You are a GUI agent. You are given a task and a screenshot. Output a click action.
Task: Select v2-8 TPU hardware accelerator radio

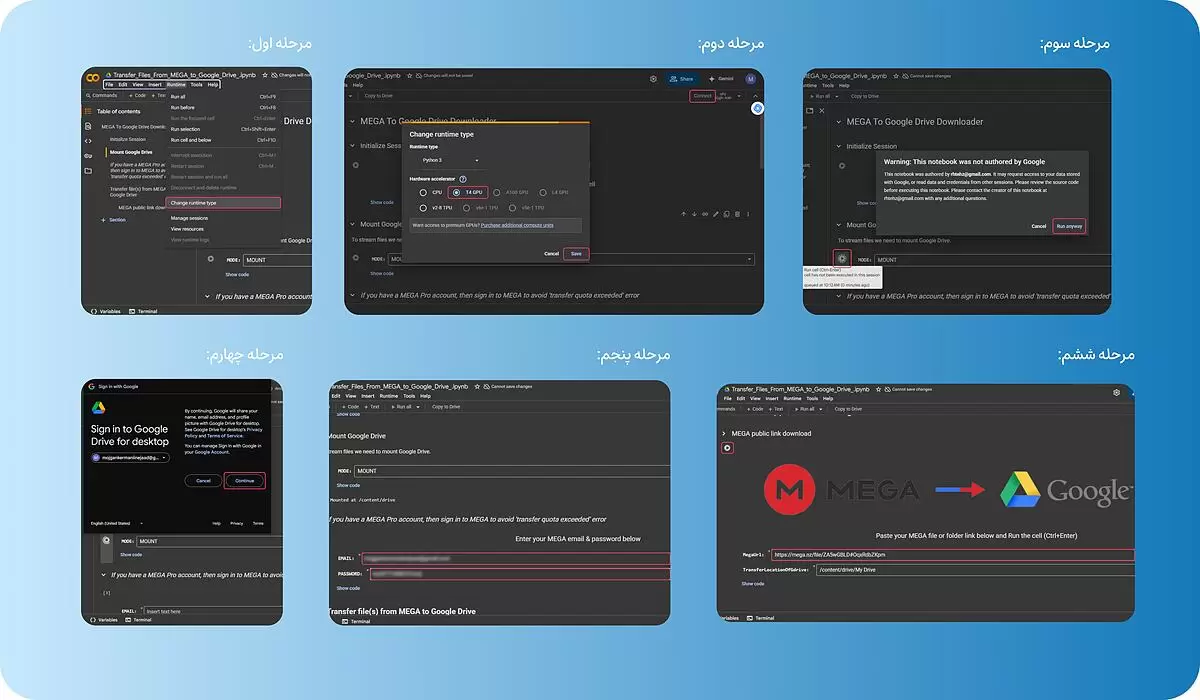click(424, 208)
